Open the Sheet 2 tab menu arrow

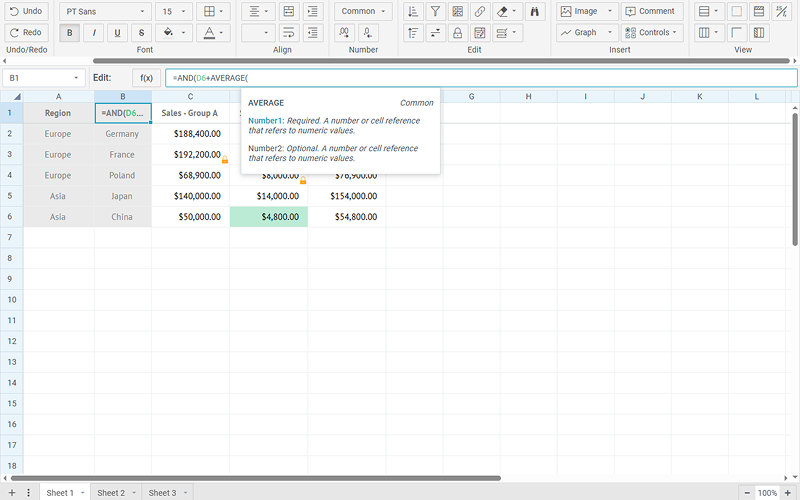coord(134,492)
